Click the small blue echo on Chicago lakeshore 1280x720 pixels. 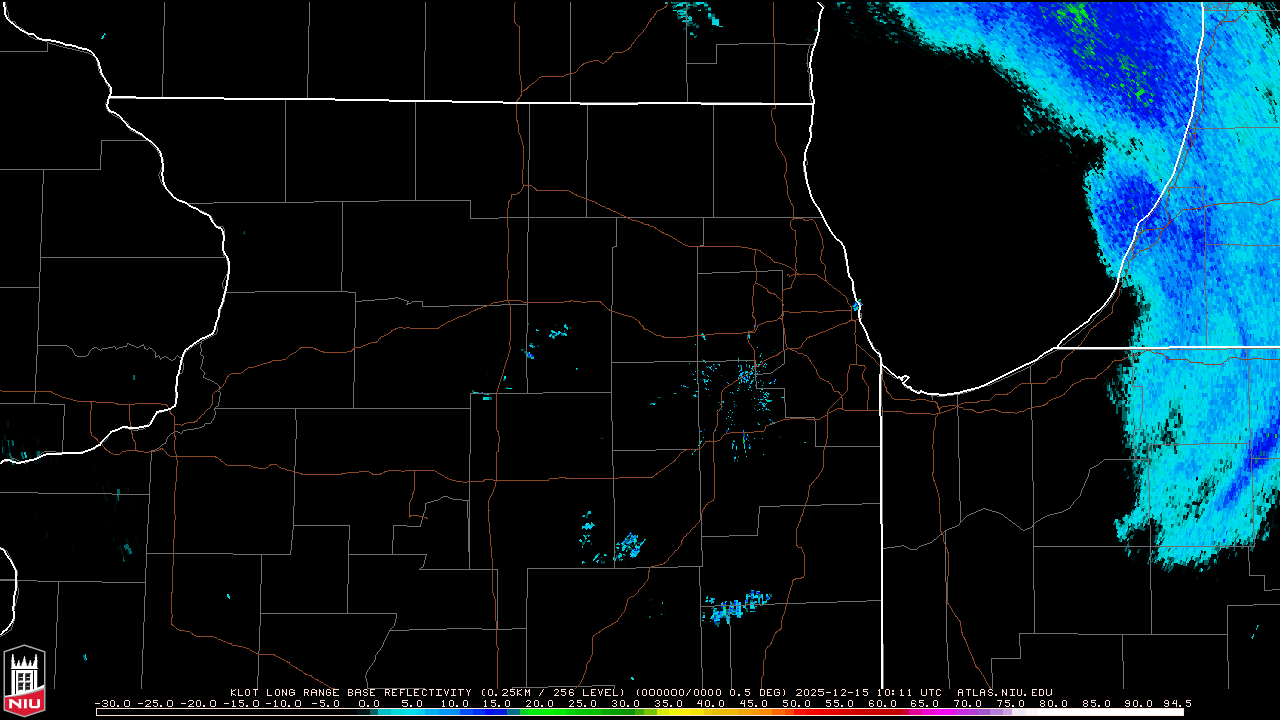pos(857,304)
